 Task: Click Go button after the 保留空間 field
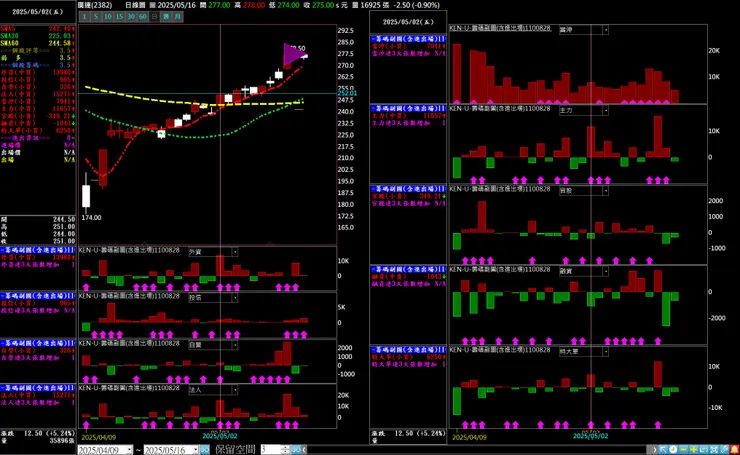(296, 450)
